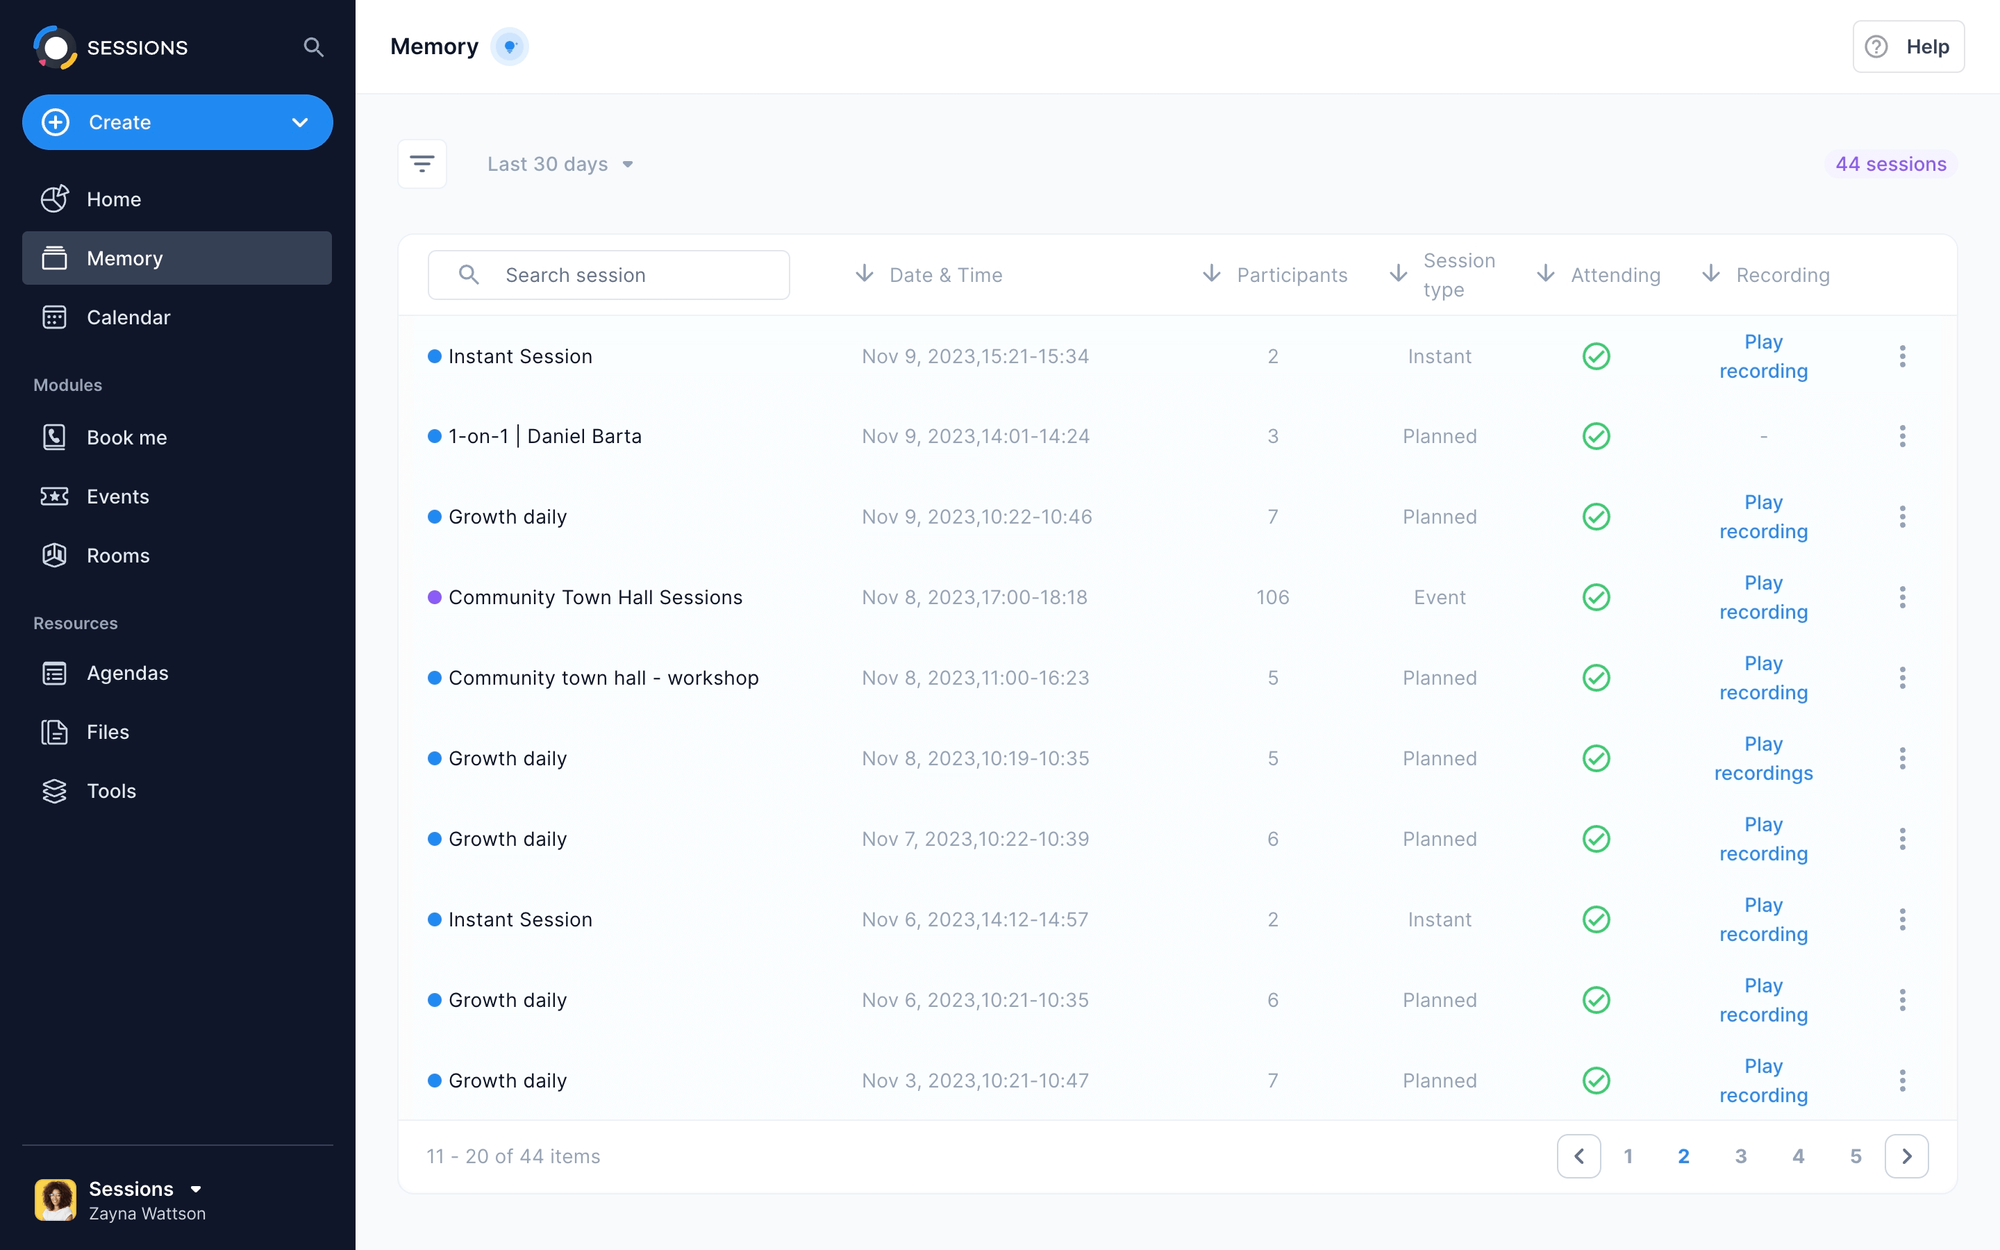The image size is (2000, 1250).
Task: Open more options for Nov 6 Instant Session
Action: click(1902, 920)
